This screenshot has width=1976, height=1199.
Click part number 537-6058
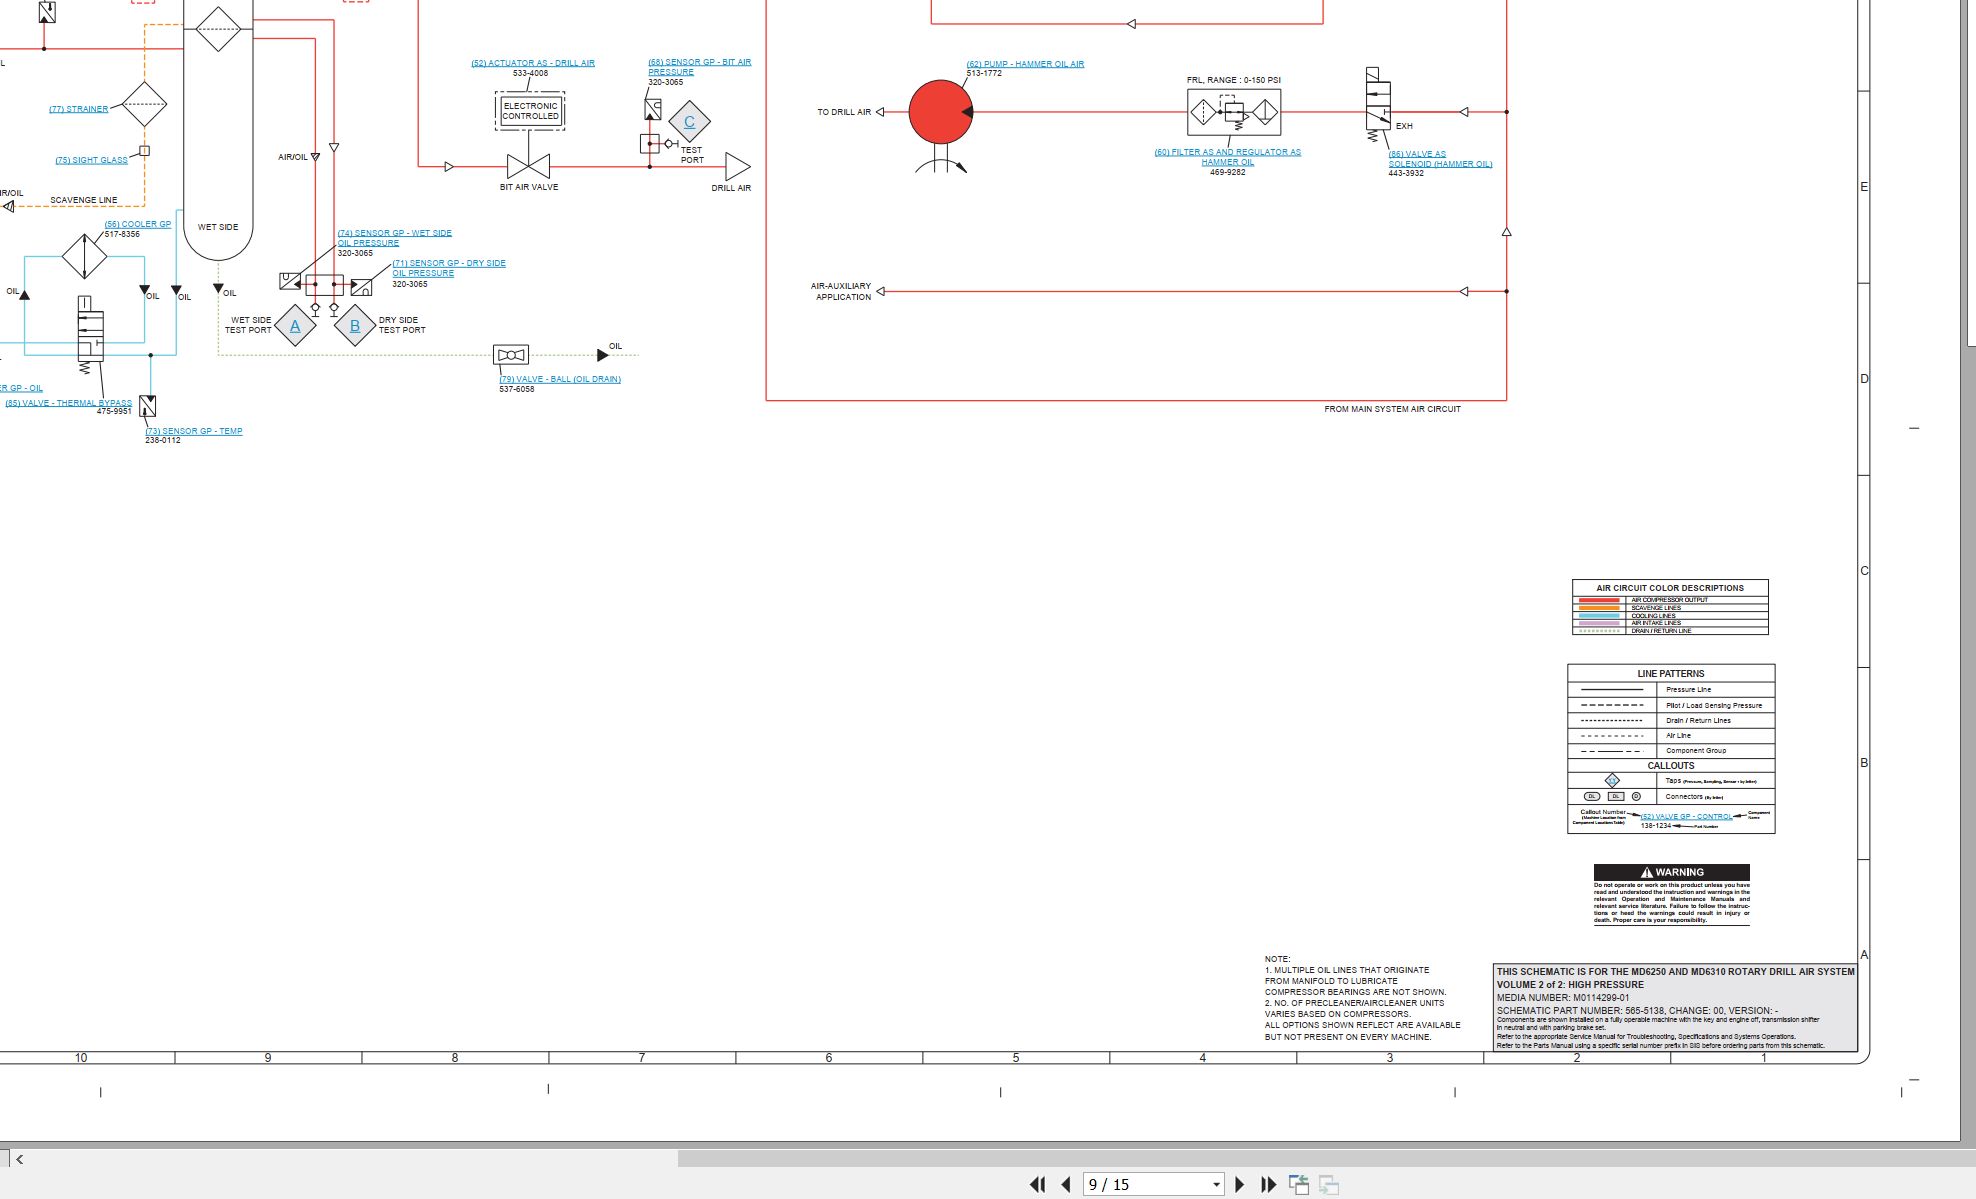click(517, 389)
